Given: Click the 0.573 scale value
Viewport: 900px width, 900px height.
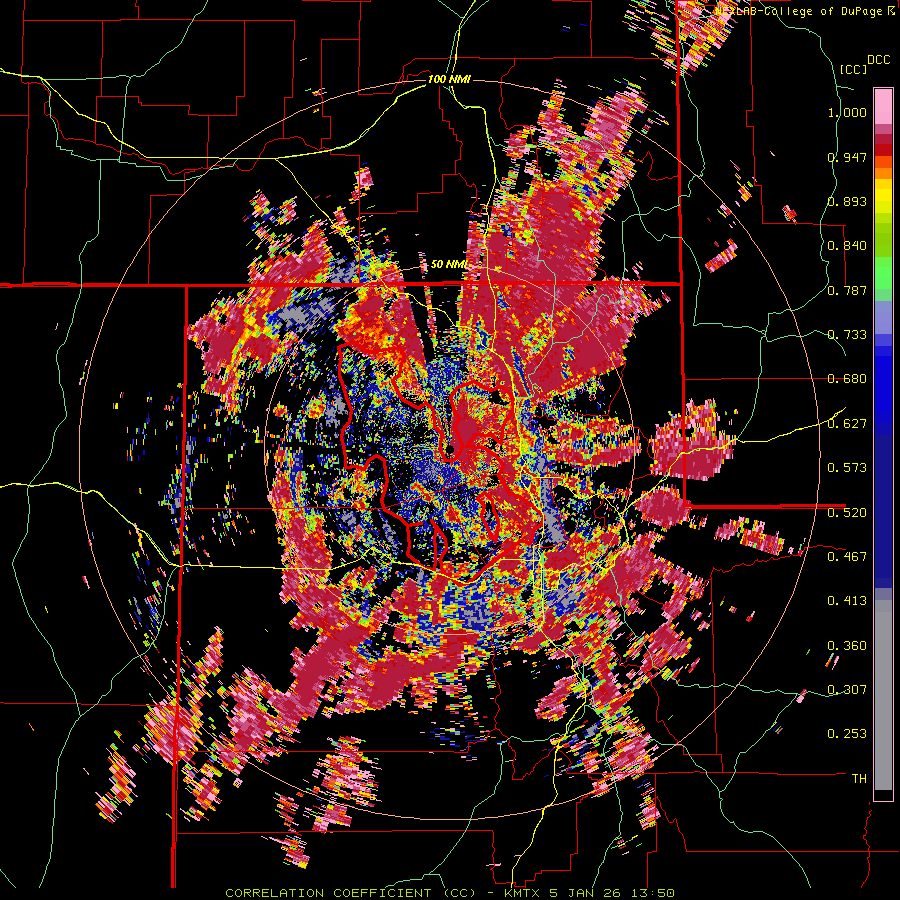Looking at the screenshot, I should (x=847, y=468).
